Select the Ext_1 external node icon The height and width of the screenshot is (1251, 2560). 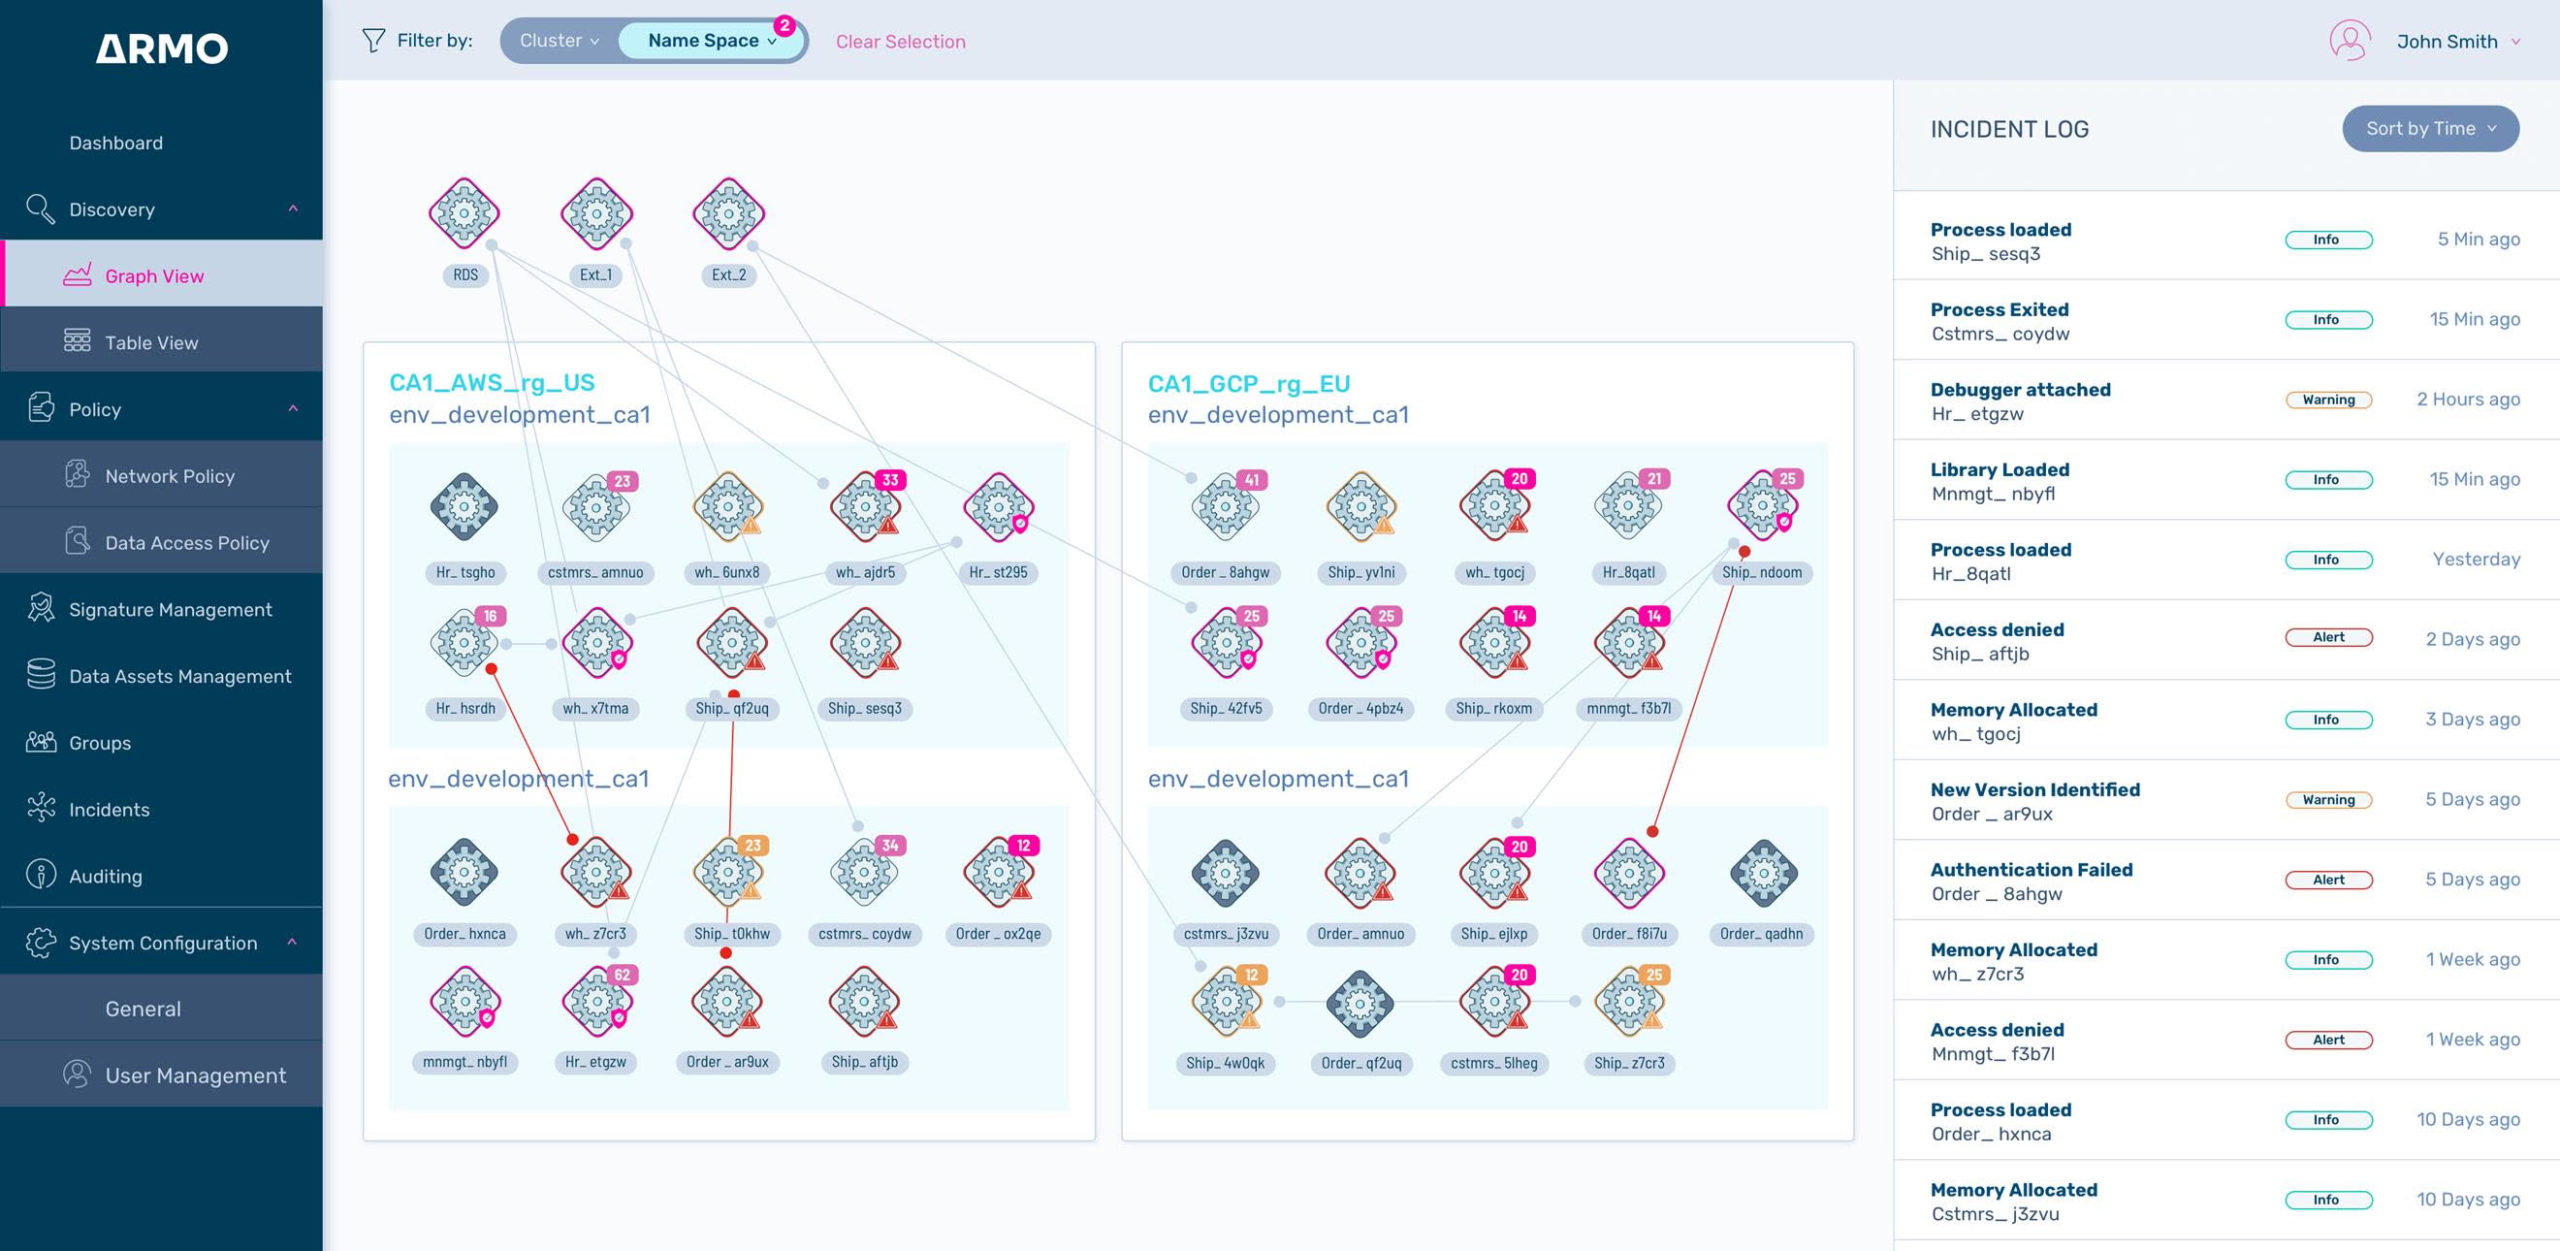597,213
